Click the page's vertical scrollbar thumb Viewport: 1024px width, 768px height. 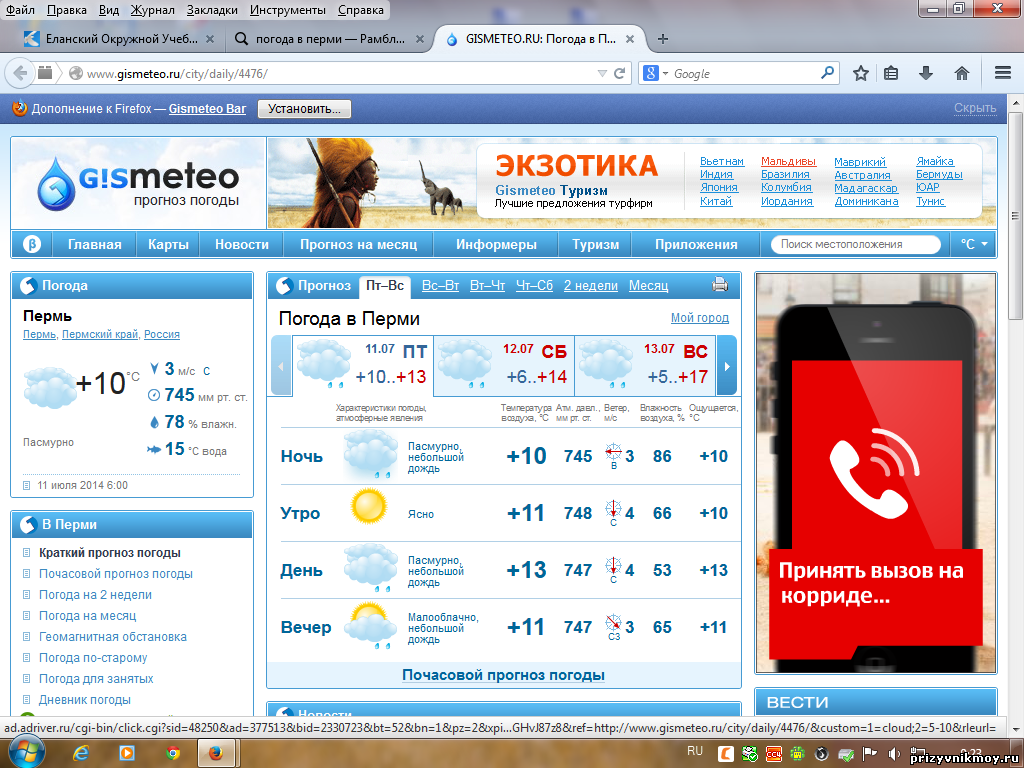point(1016,216)
